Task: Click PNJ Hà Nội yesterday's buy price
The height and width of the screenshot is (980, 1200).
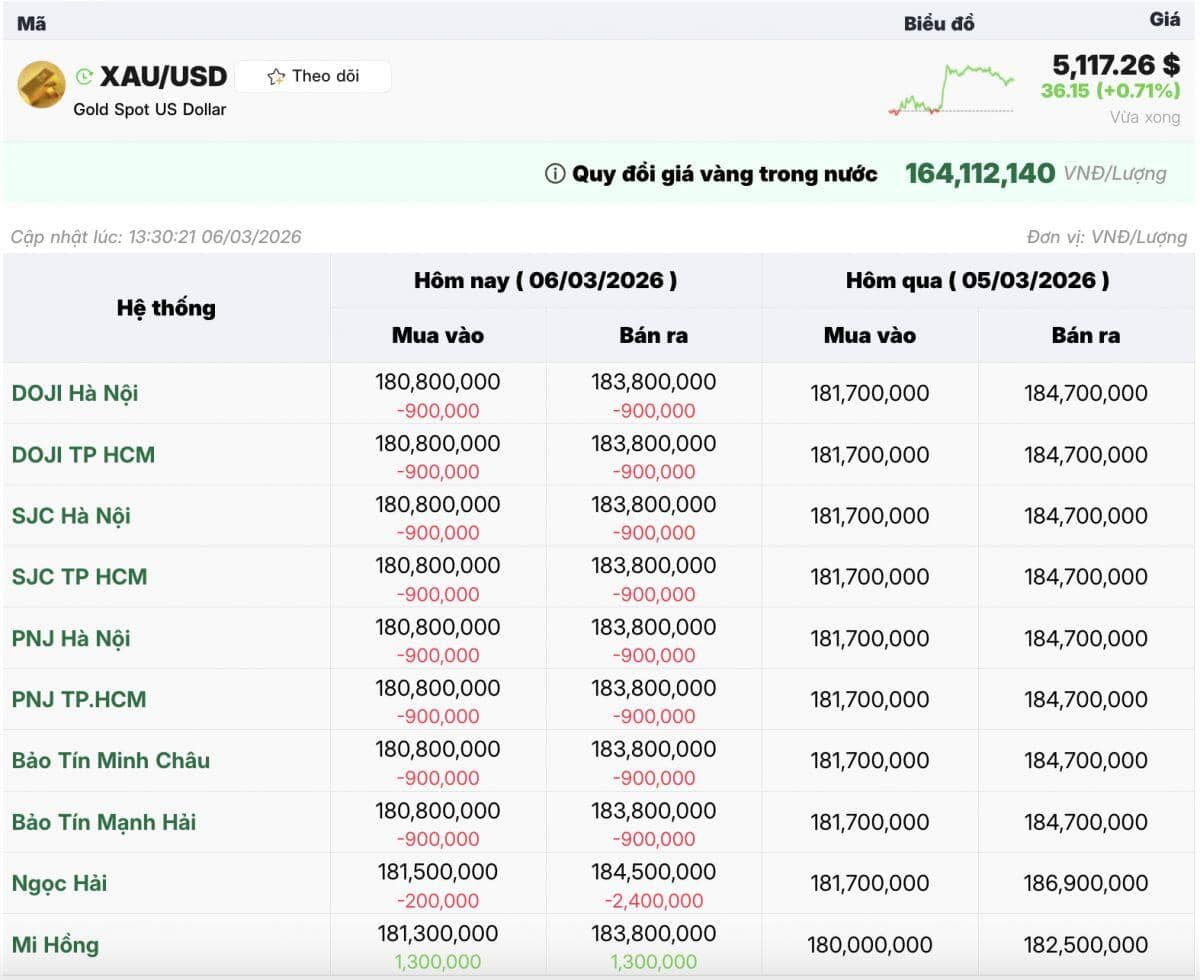Action: (870, 638)
